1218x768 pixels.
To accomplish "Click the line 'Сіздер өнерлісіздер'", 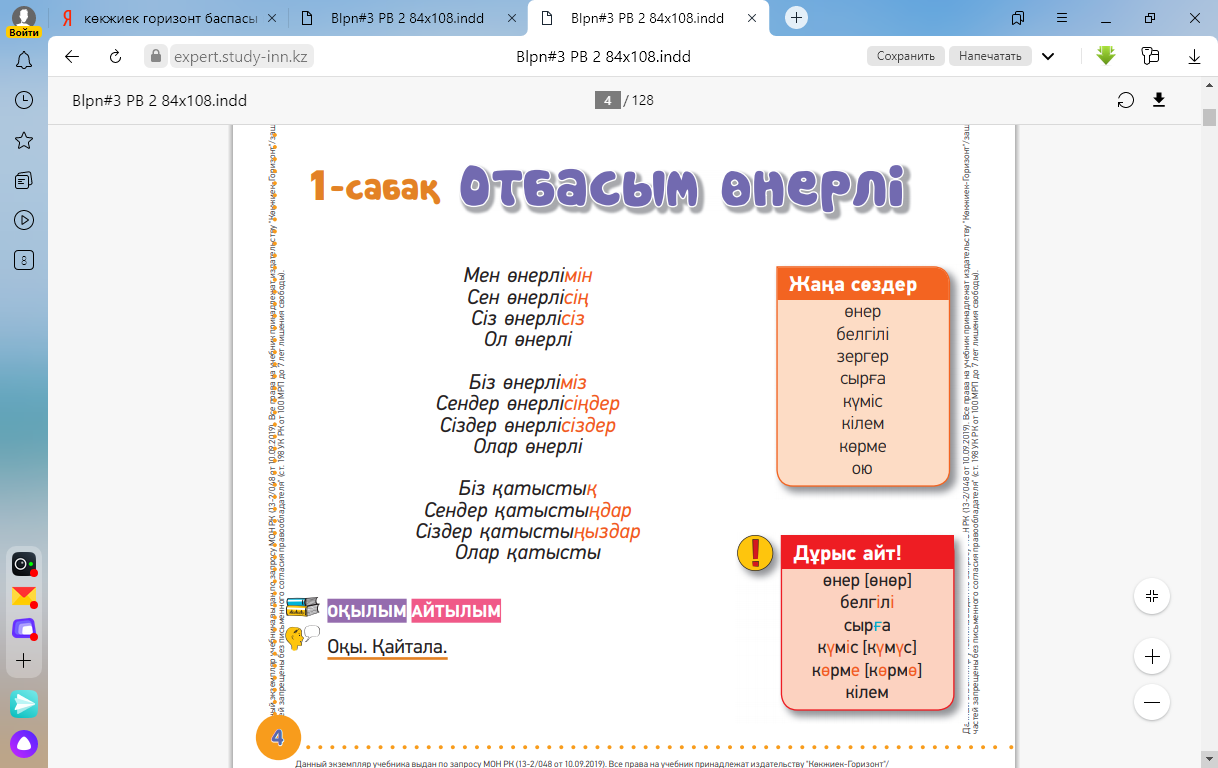I will coord(528,425).
